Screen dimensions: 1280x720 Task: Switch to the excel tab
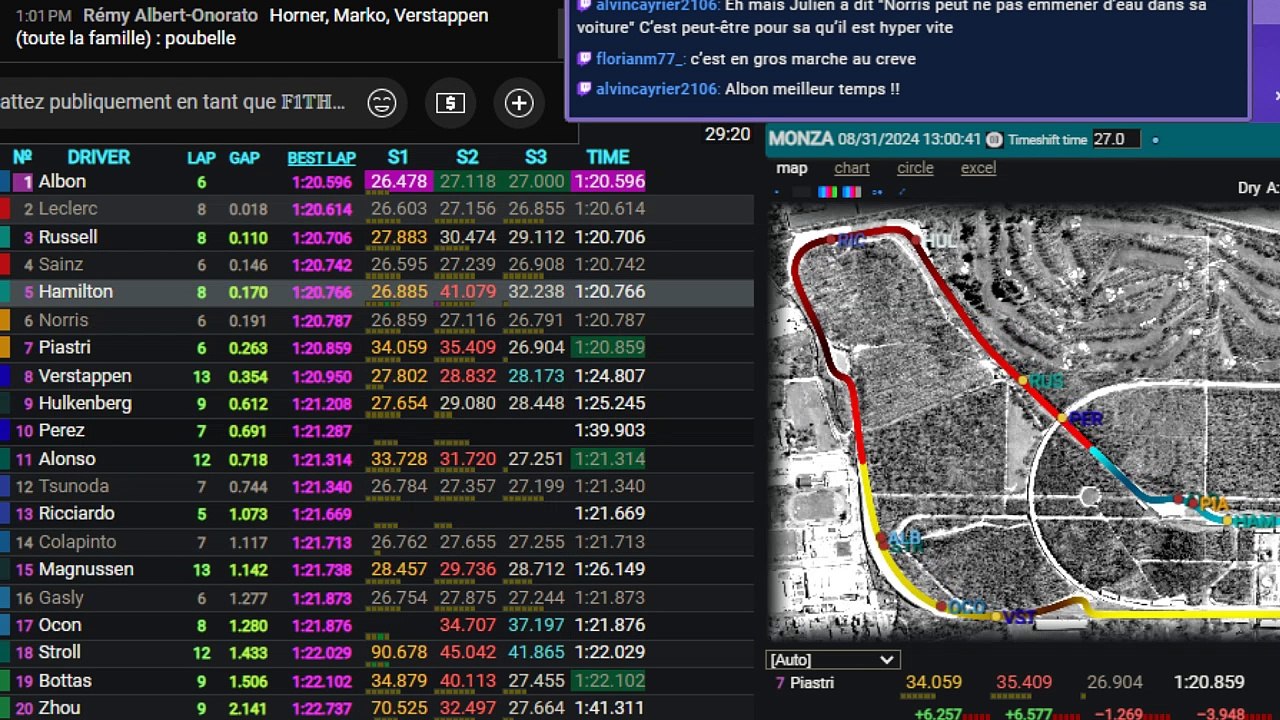coord(978,168)
